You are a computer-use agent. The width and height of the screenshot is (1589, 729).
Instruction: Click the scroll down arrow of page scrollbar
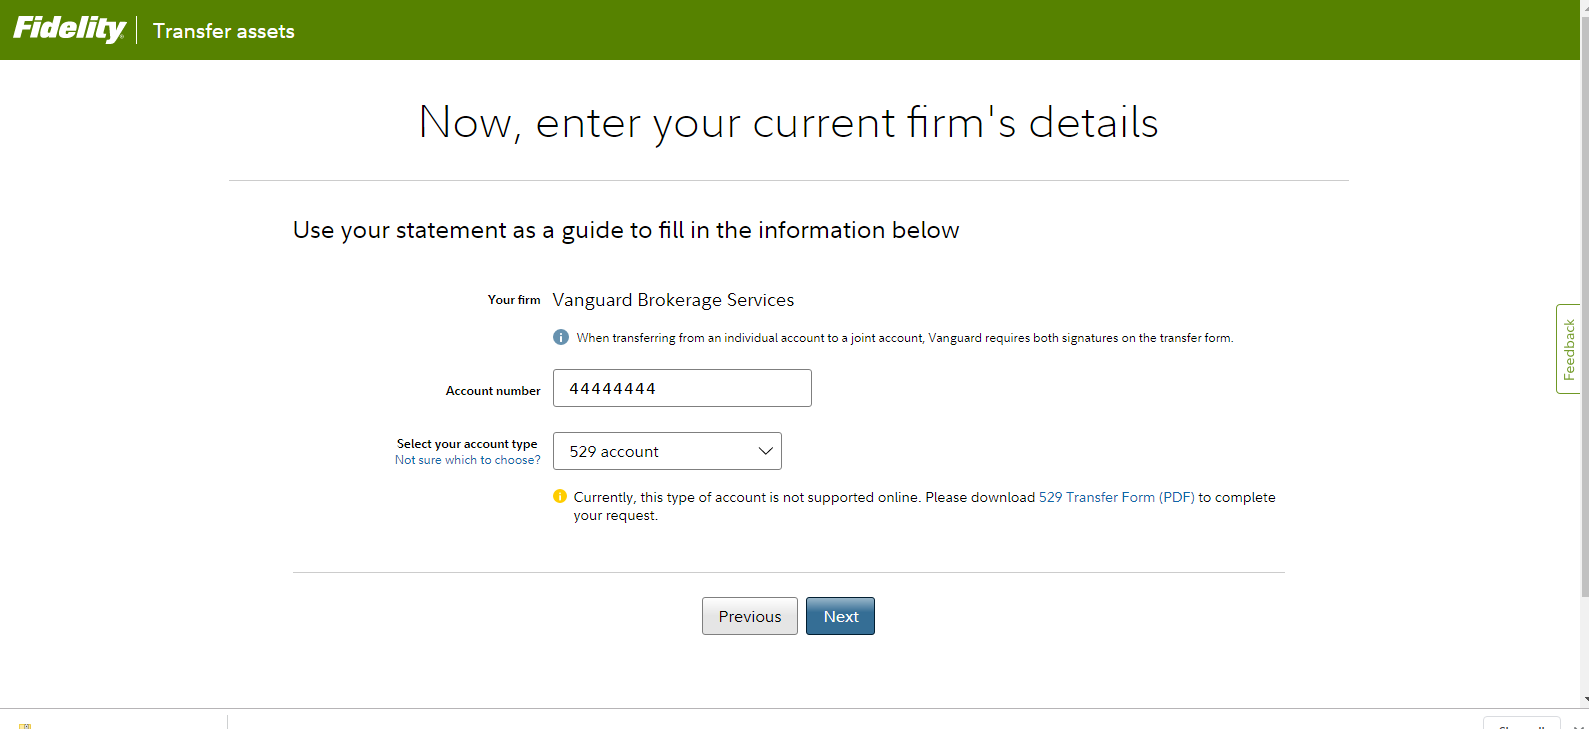click(x=1584, y=701)
